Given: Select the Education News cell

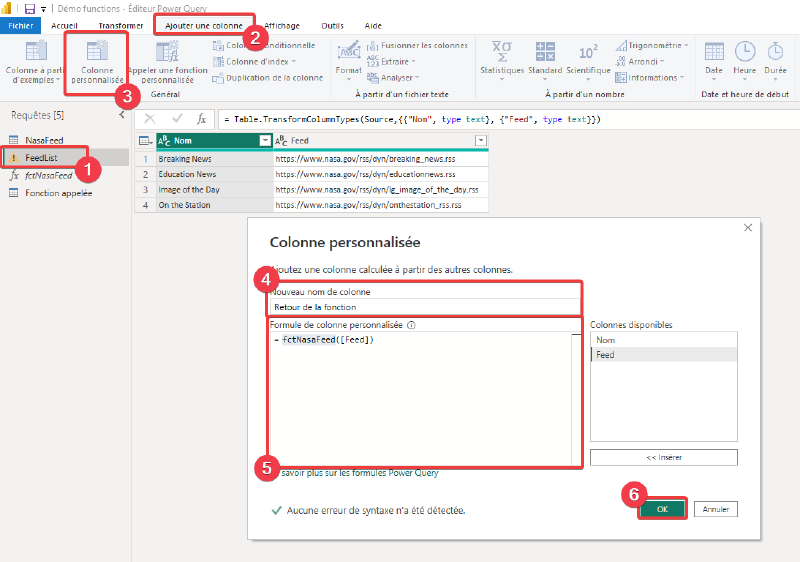Looking at the screenshot, I should click(215, 174).
